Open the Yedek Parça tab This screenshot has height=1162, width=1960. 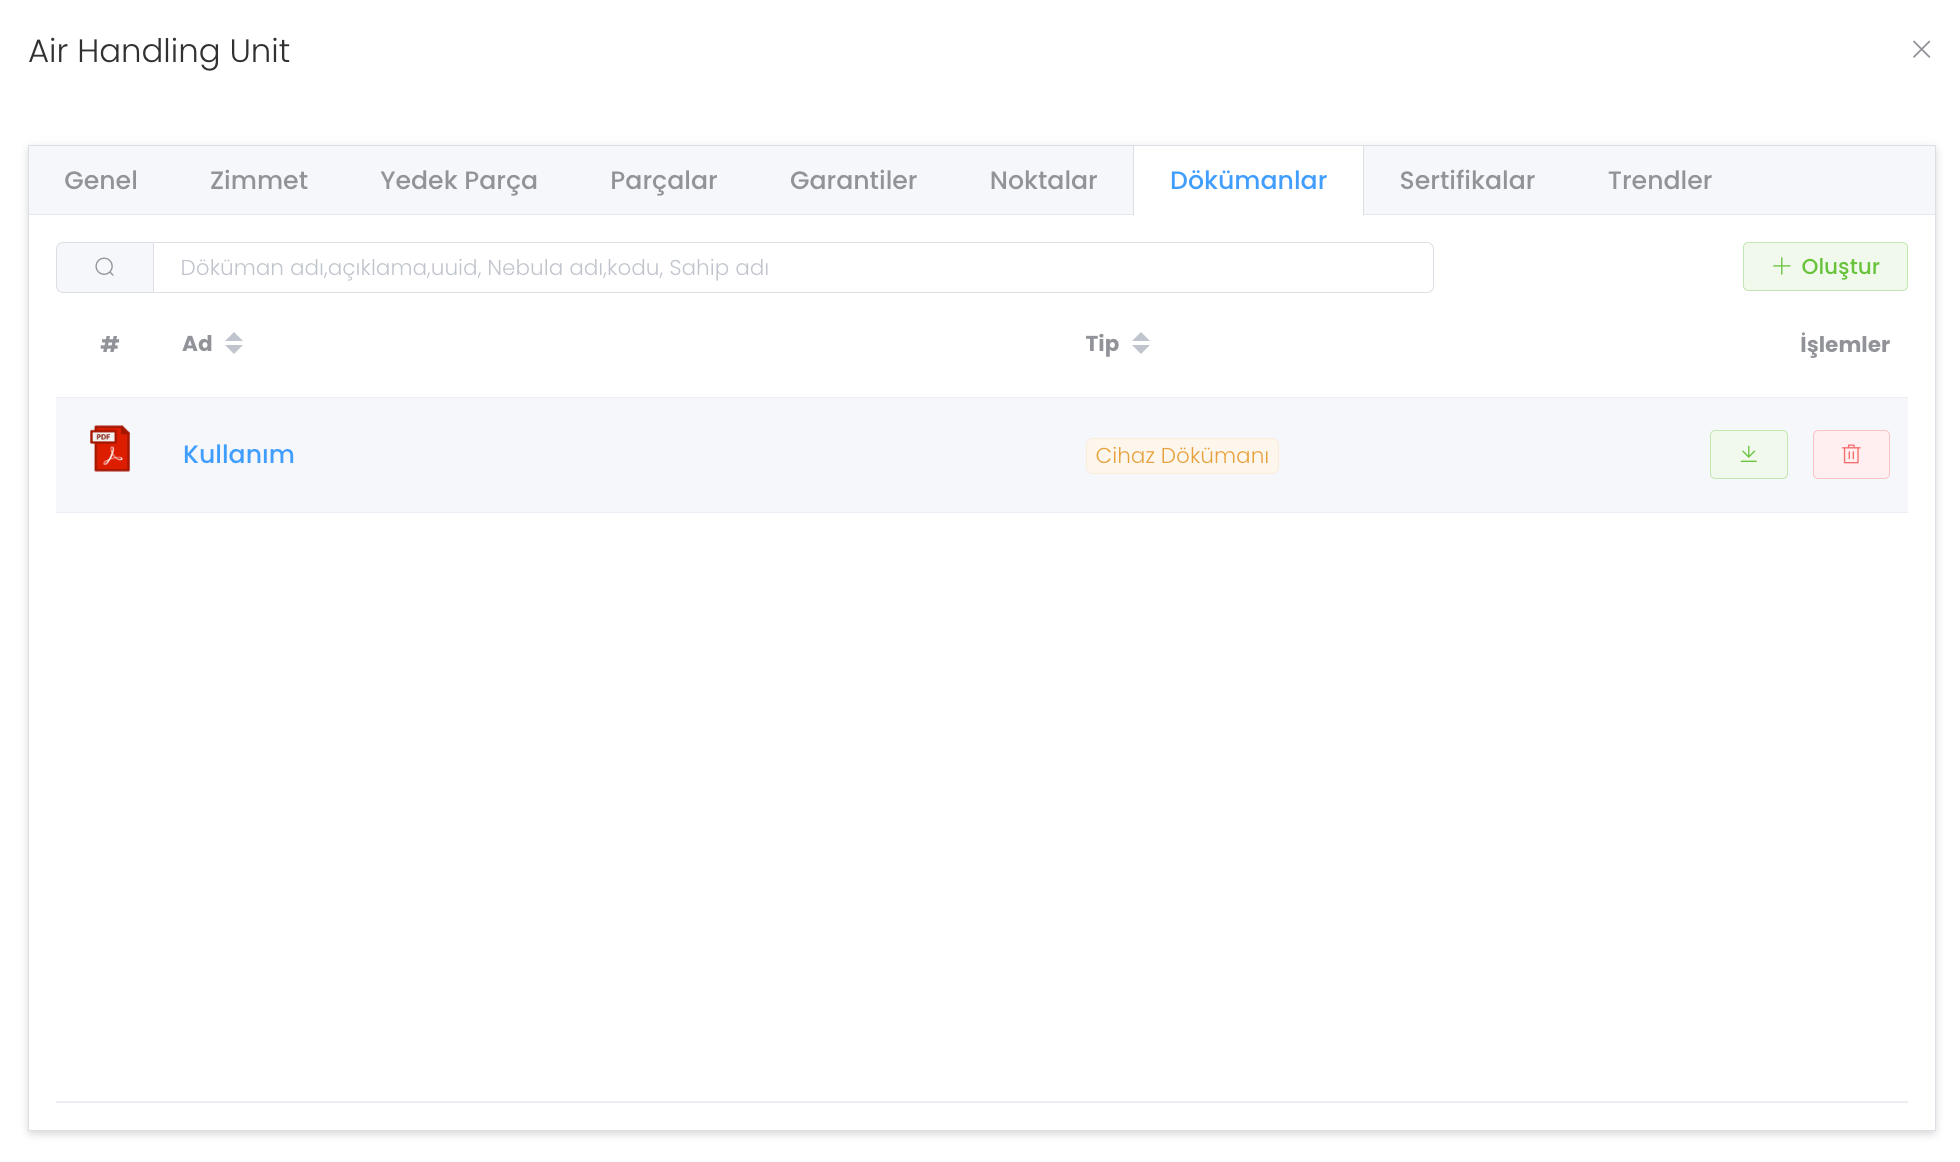coord(459,181)
